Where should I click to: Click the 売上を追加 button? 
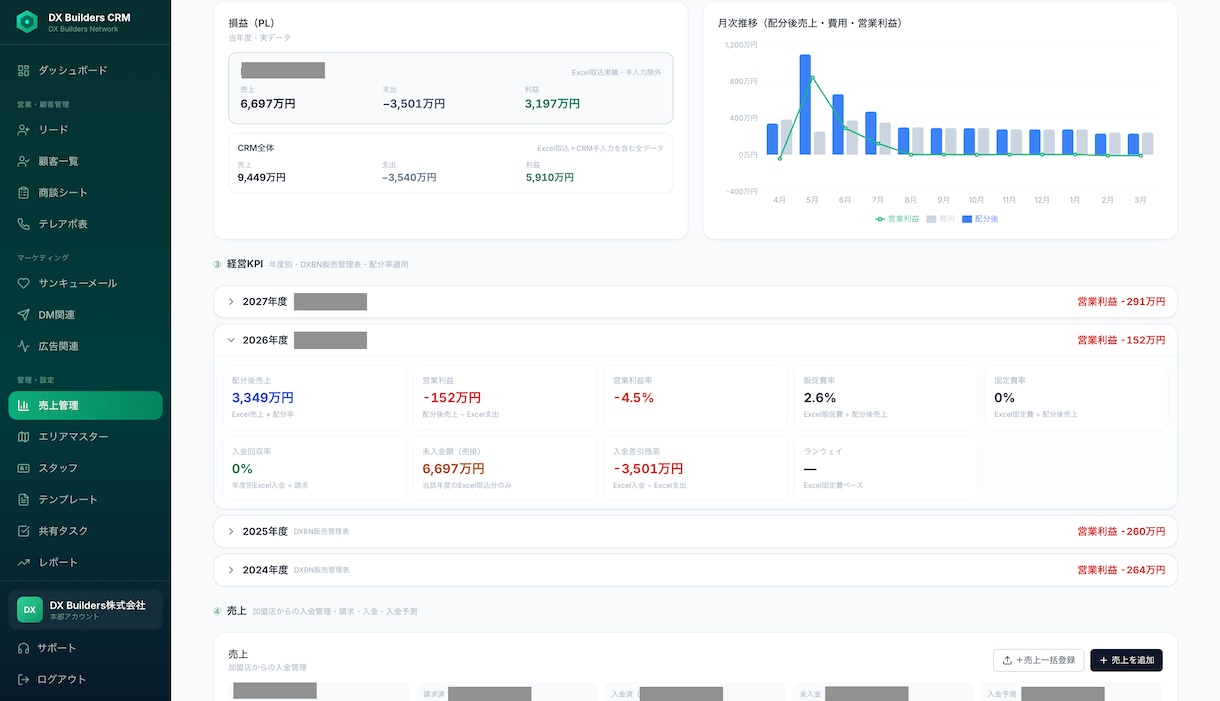coord(1126,660)
